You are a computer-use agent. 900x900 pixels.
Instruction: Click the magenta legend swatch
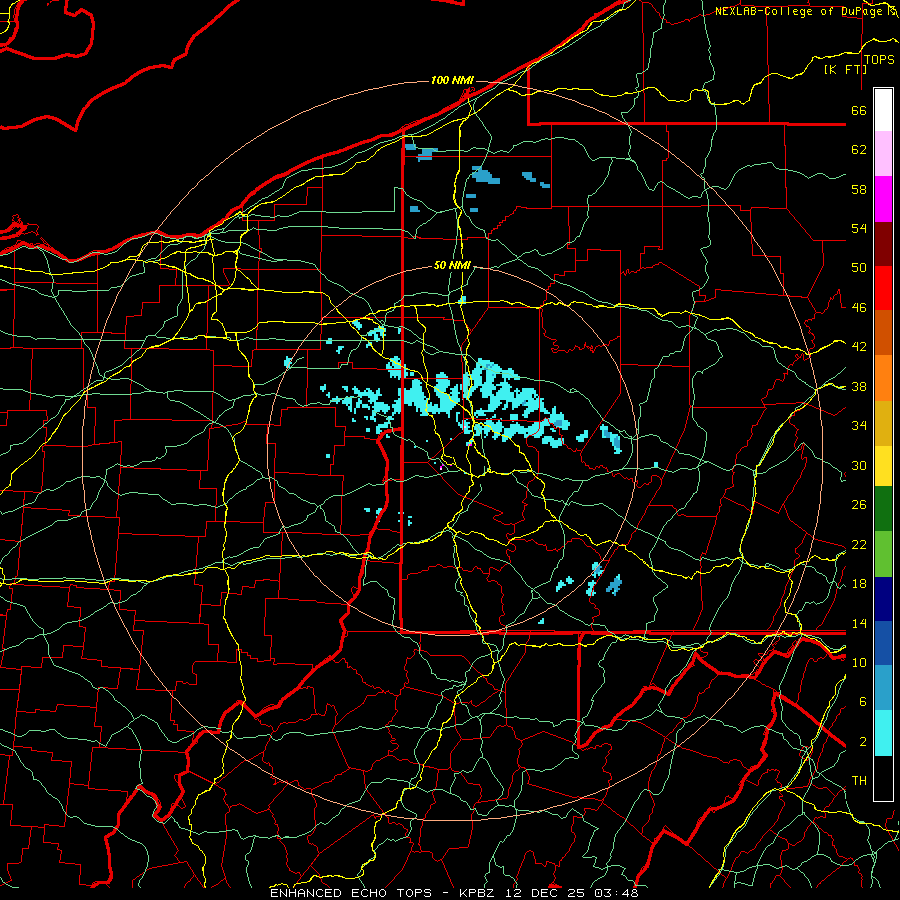(883, 199)
